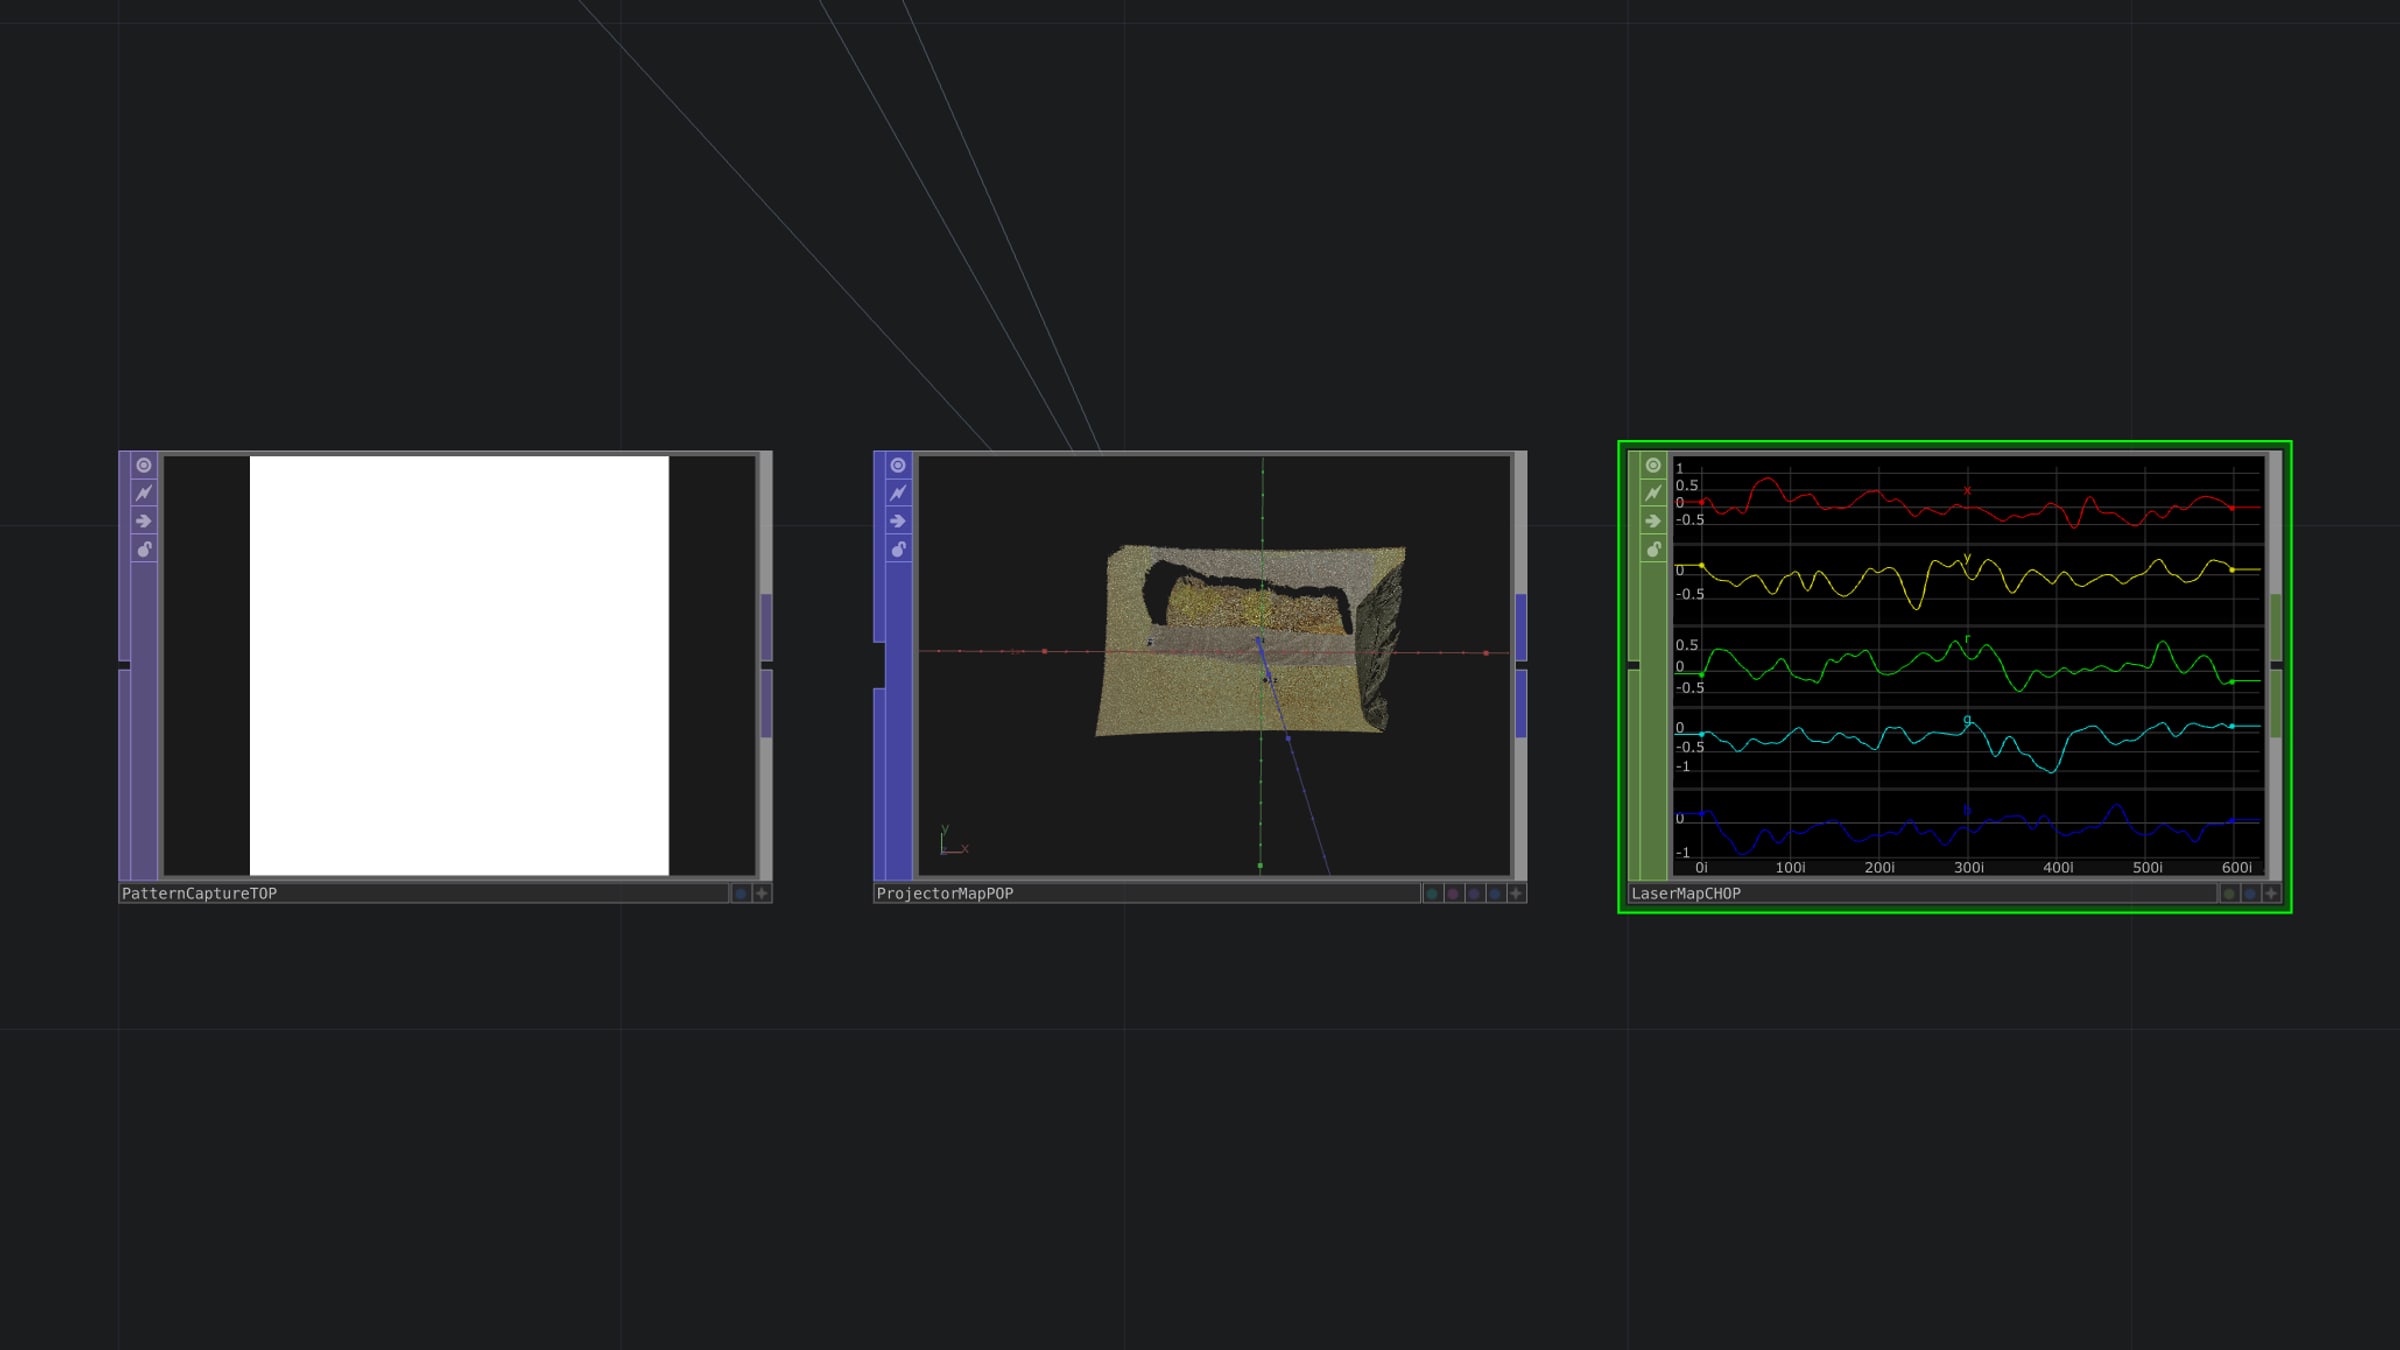Viewport: 2400px width, 1350px height.
Task: Toggle Clone Immune flag on PatternCaptureTOP
Action: [144, 493]
